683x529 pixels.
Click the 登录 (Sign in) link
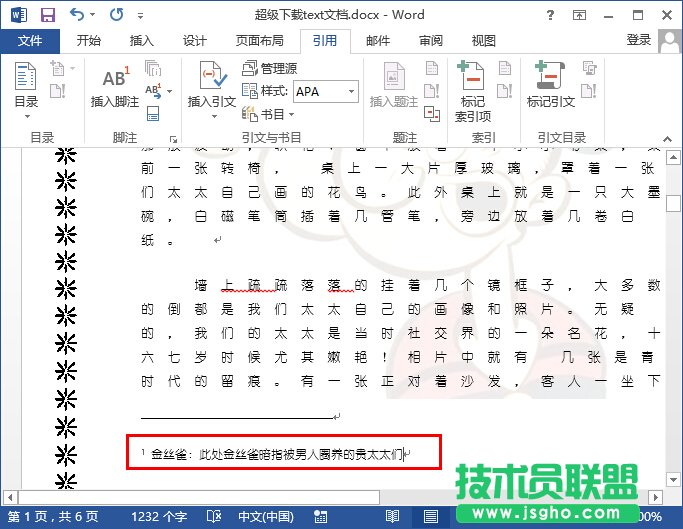(x=638, y=40)
